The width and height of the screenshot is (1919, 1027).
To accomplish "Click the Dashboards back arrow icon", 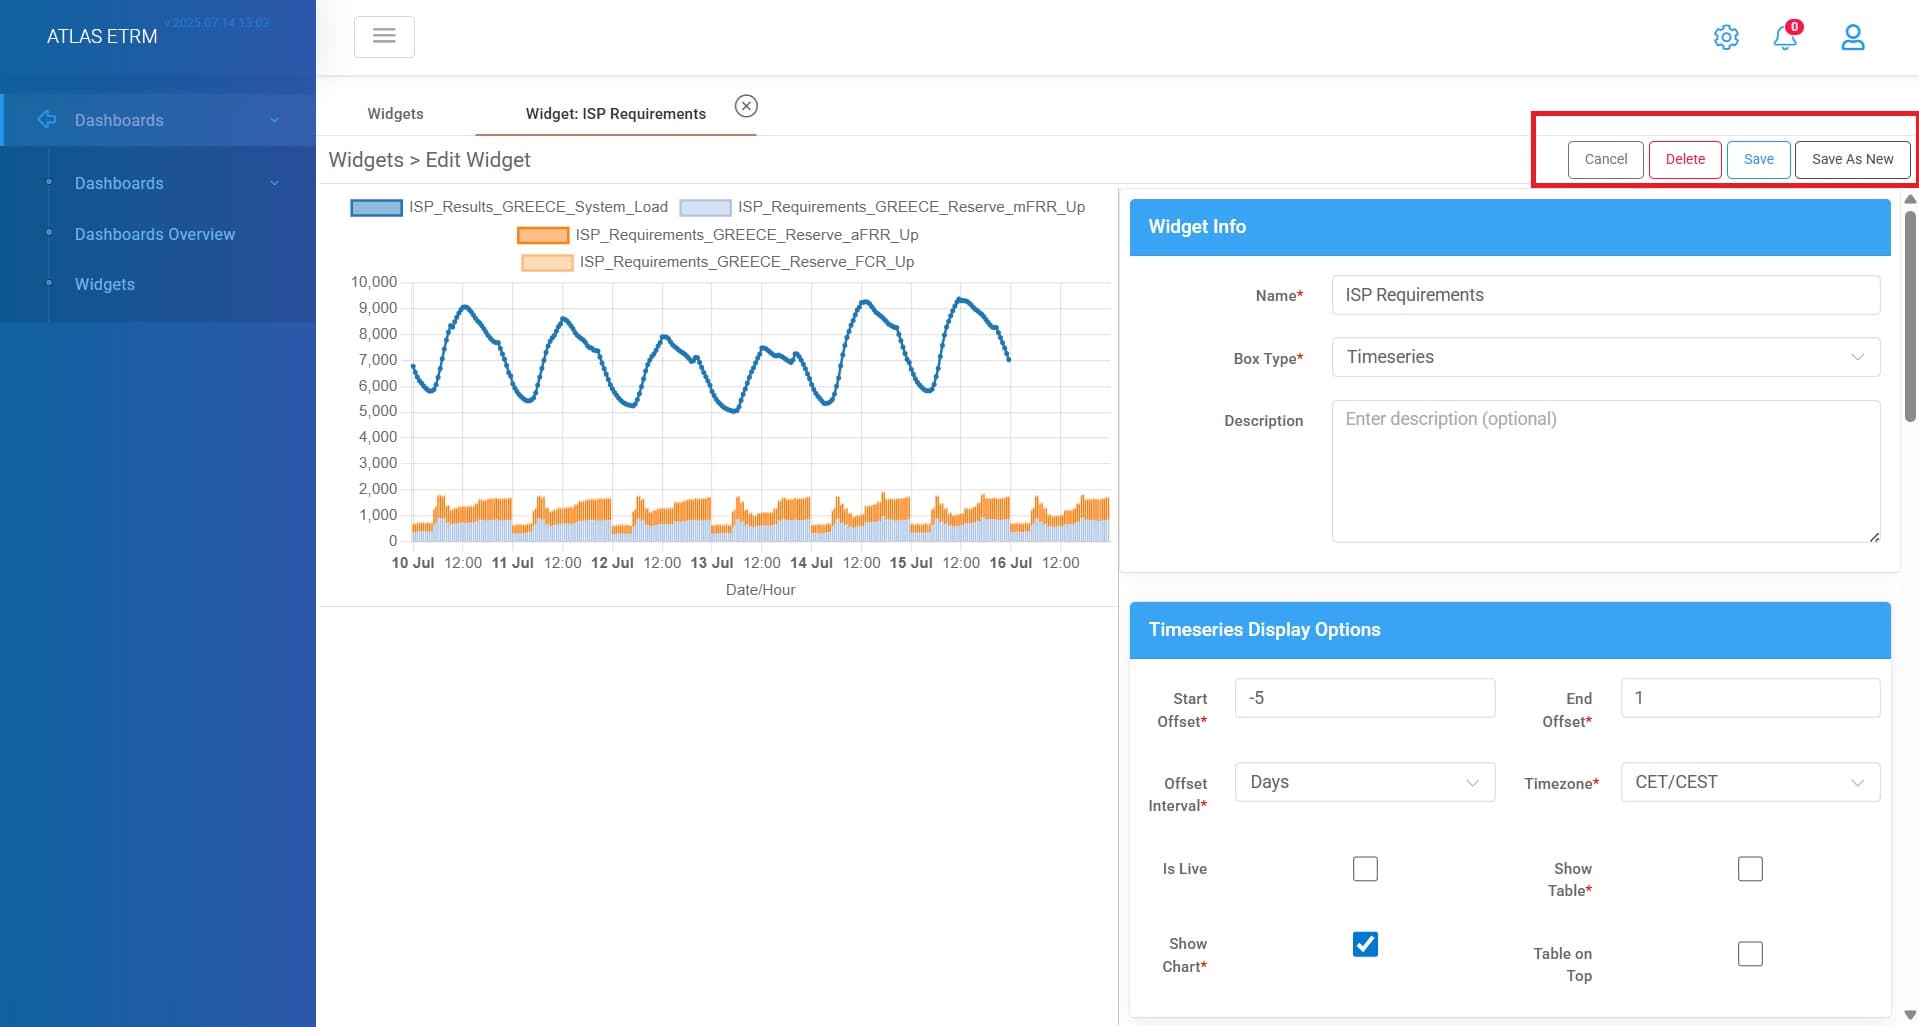I will [46, 120].
